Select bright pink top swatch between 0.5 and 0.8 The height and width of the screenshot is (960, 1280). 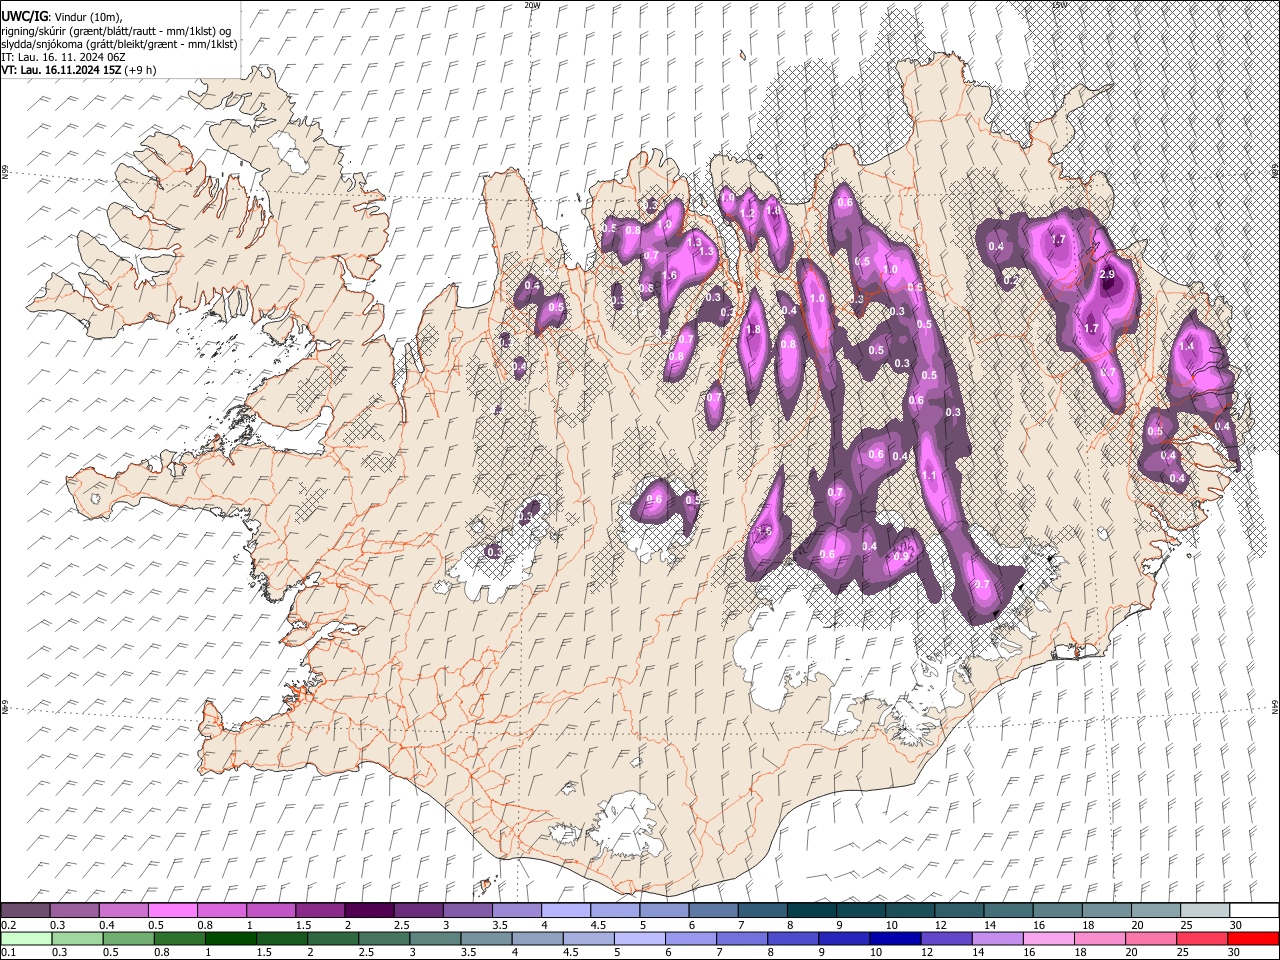(x=172, y=910)
